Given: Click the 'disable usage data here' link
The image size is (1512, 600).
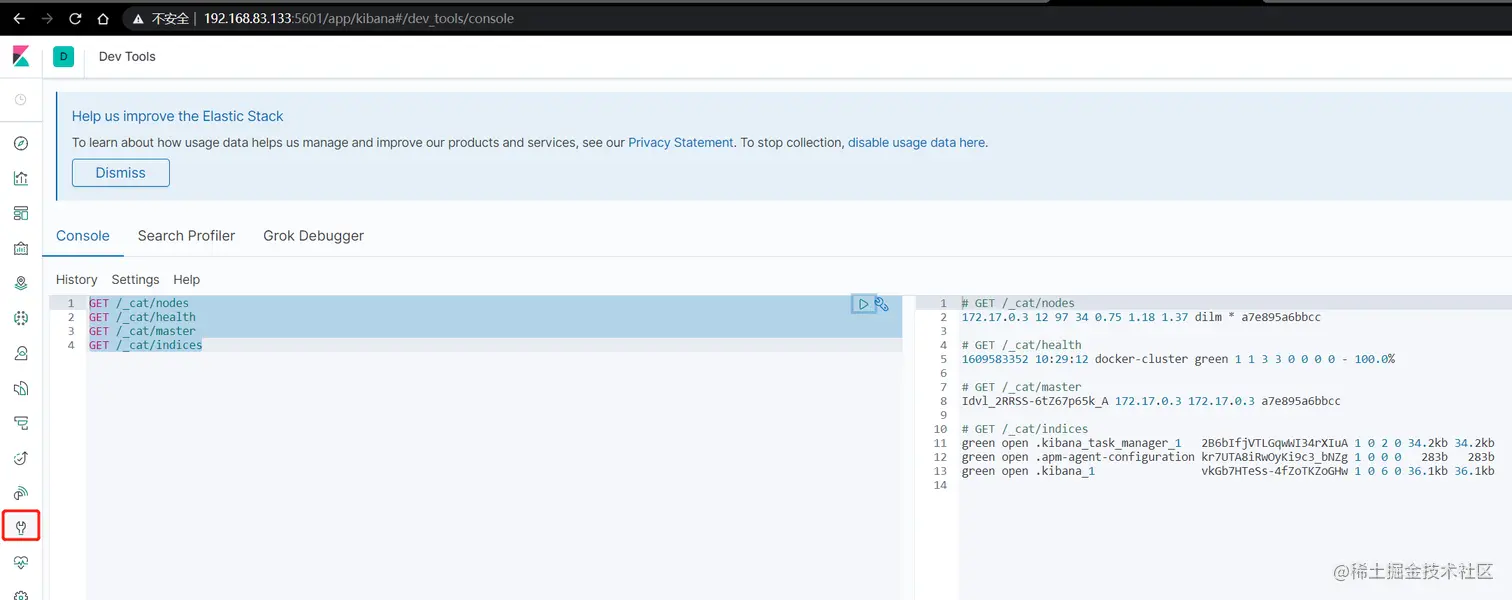Looking at the screenshot, I should pyautogui.click(x=916, y=143).
